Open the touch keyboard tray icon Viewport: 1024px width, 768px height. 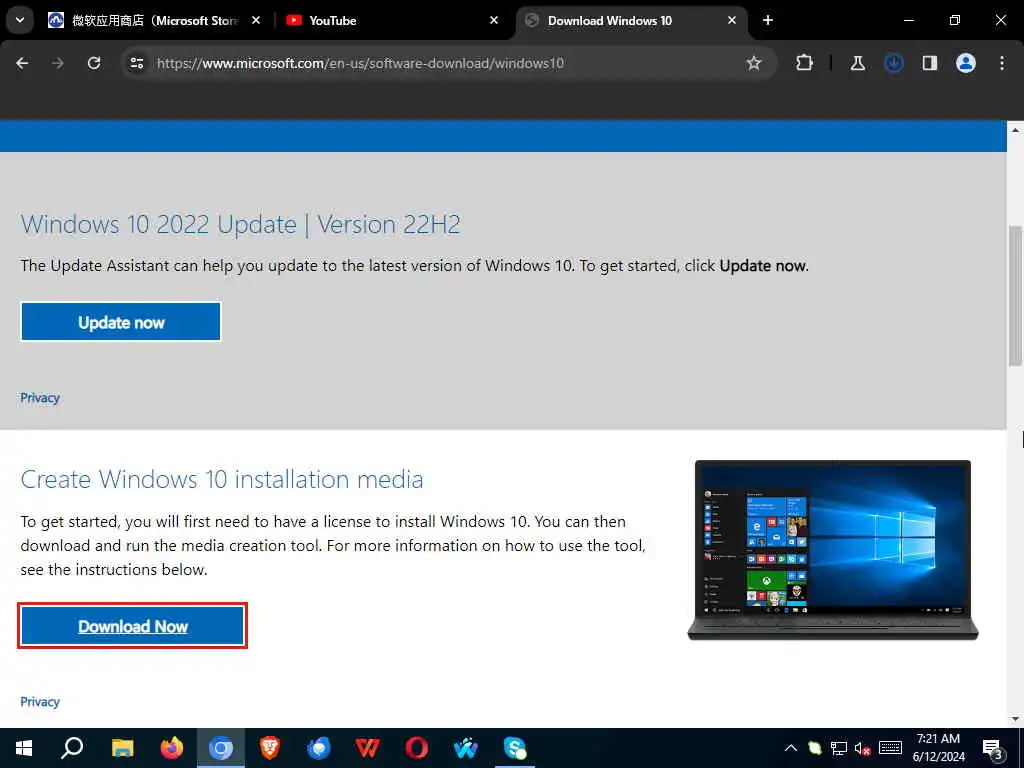pyautogui.click(x=890, y=748)
